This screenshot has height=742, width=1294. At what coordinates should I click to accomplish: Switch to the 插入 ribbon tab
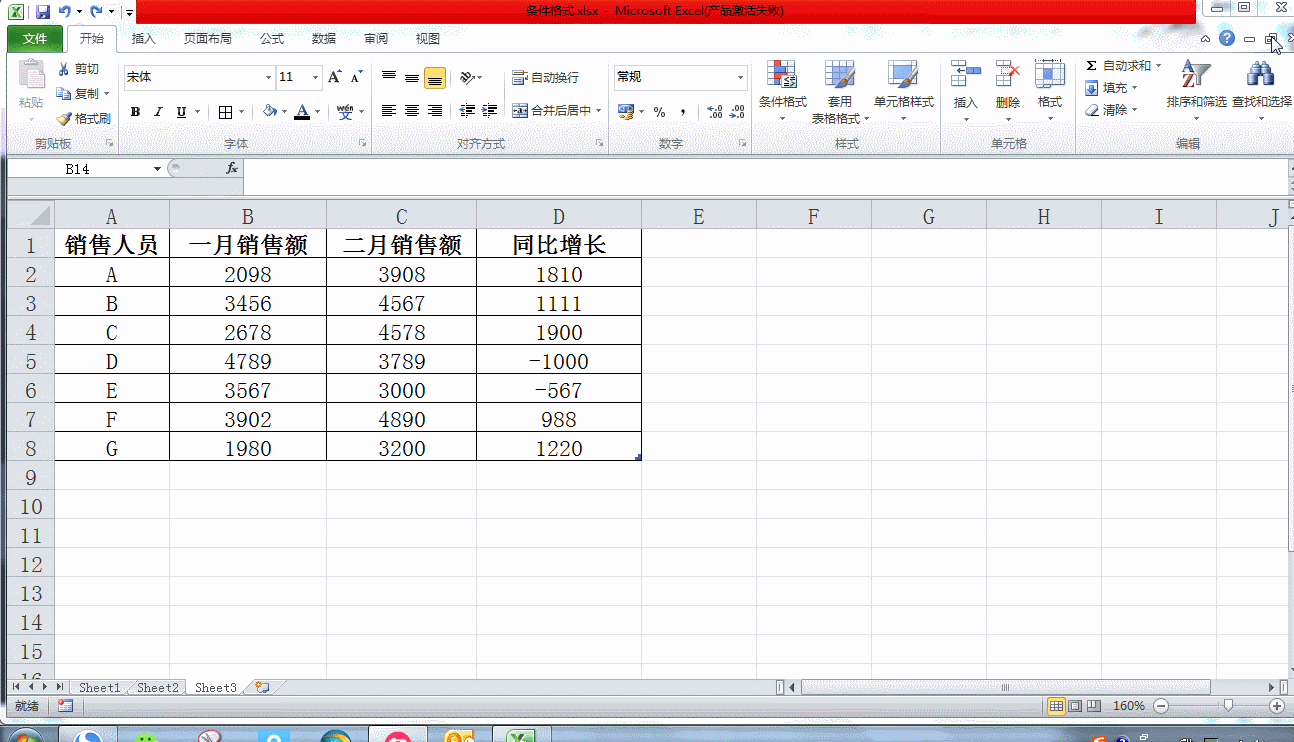[x=143, y=38]
